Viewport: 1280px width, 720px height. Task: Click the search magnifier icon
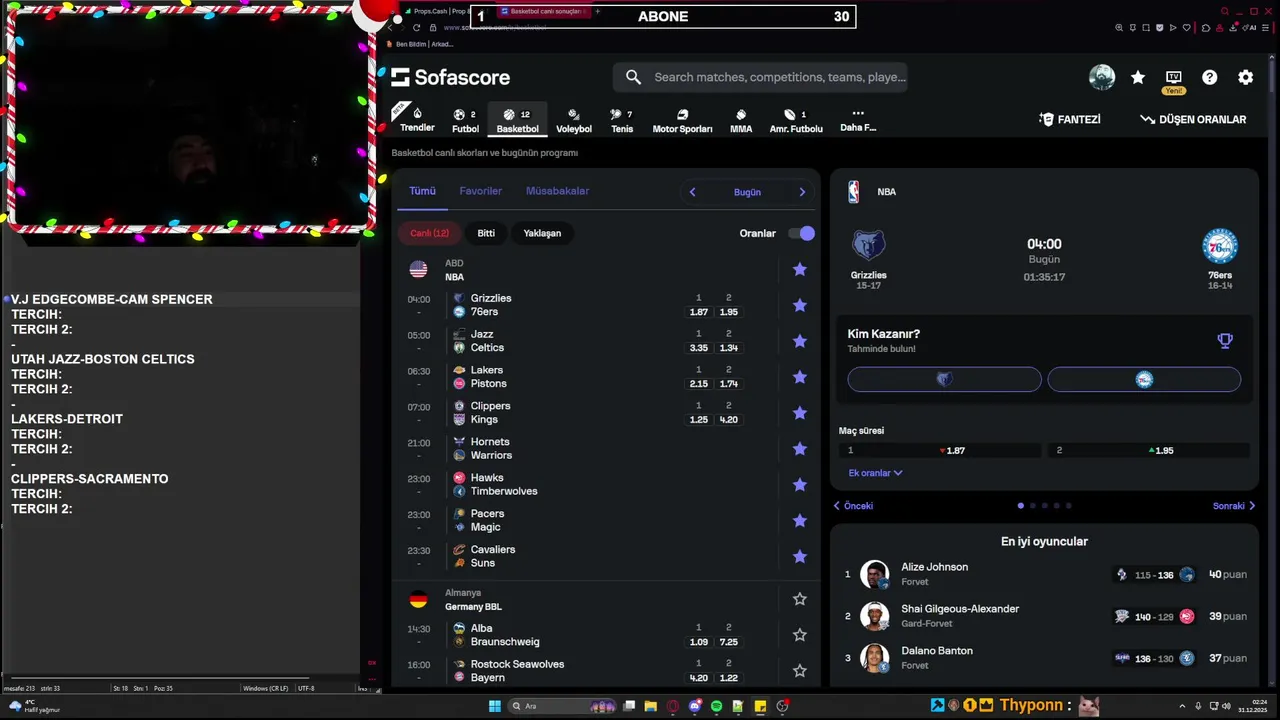pyautogui.click(x=633, y=77)
